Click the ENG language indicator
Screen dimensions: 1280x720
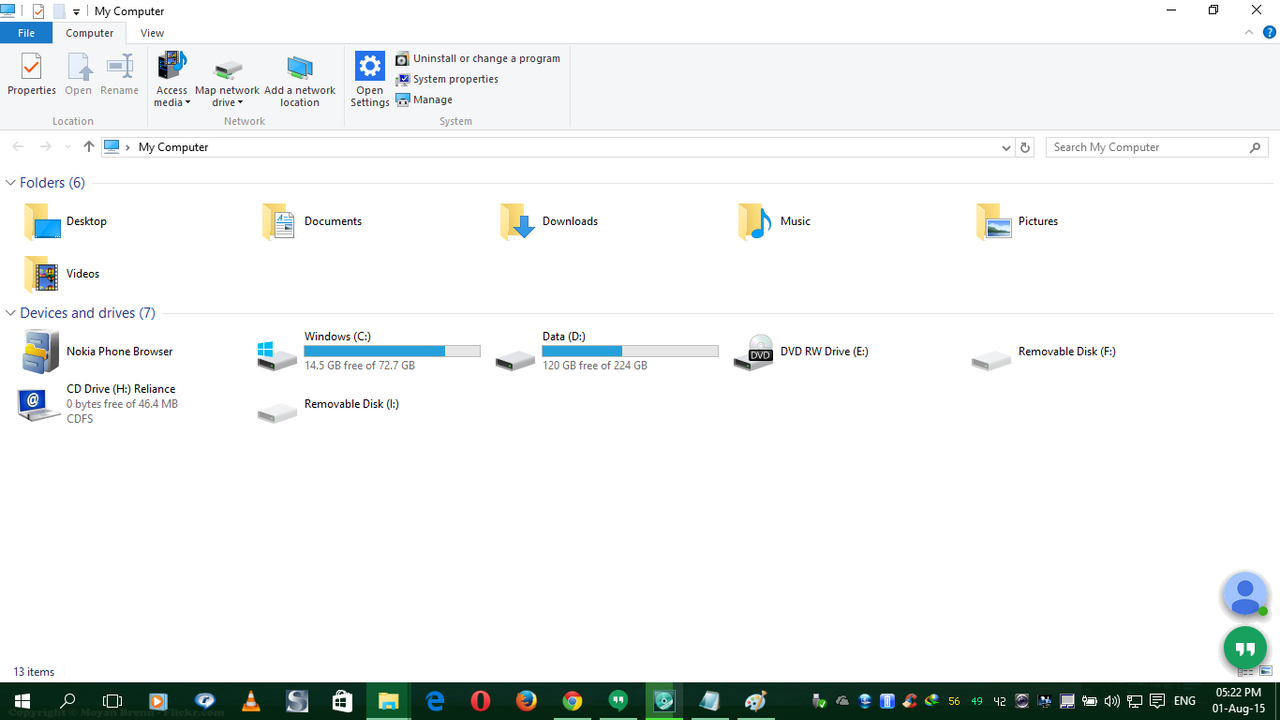(1185, 701)
